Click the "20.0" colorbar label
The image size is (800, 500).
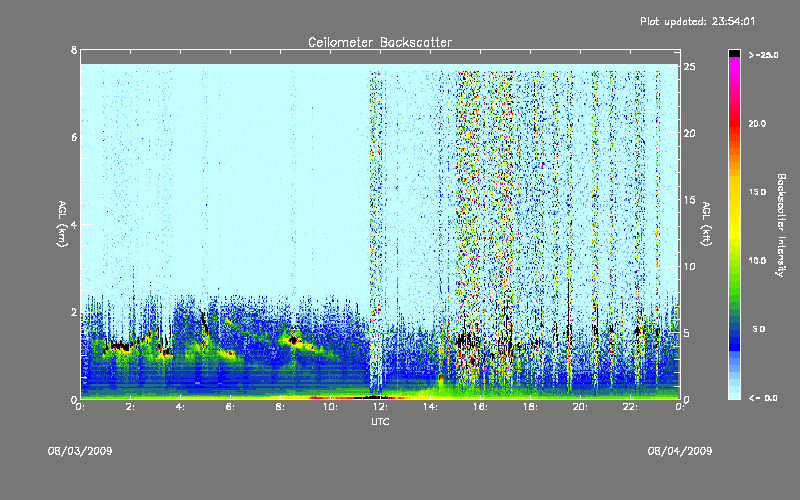[x=757, y=123]
